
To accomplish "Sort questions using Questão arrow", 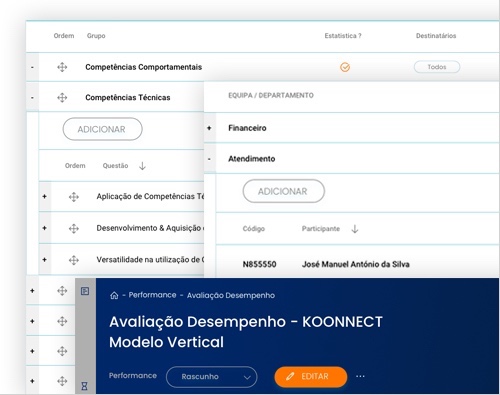I will click(x=142, y=166).
